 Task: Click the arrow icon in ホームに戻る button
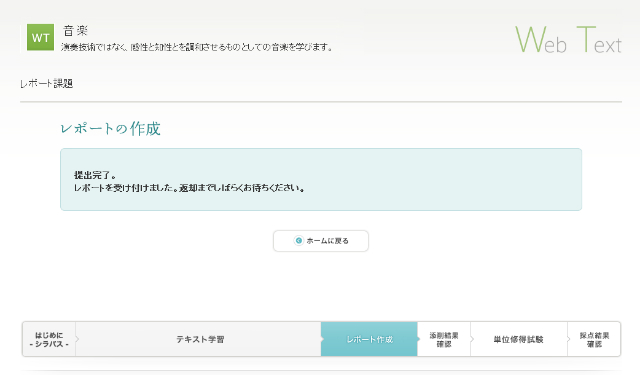click(x=299, y=240)
